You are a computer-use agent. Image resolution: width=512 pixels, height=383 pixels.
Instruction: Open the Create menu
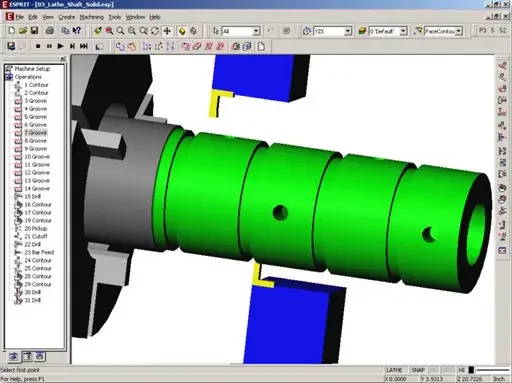[x=67, y=17]
